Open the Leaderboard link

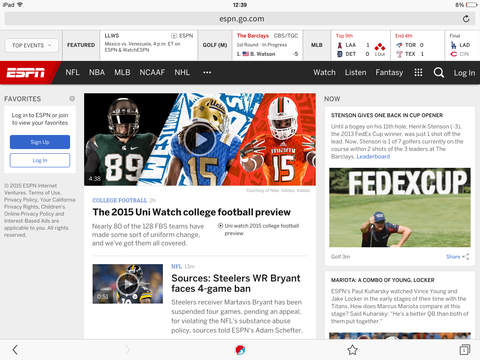point(373,156)
